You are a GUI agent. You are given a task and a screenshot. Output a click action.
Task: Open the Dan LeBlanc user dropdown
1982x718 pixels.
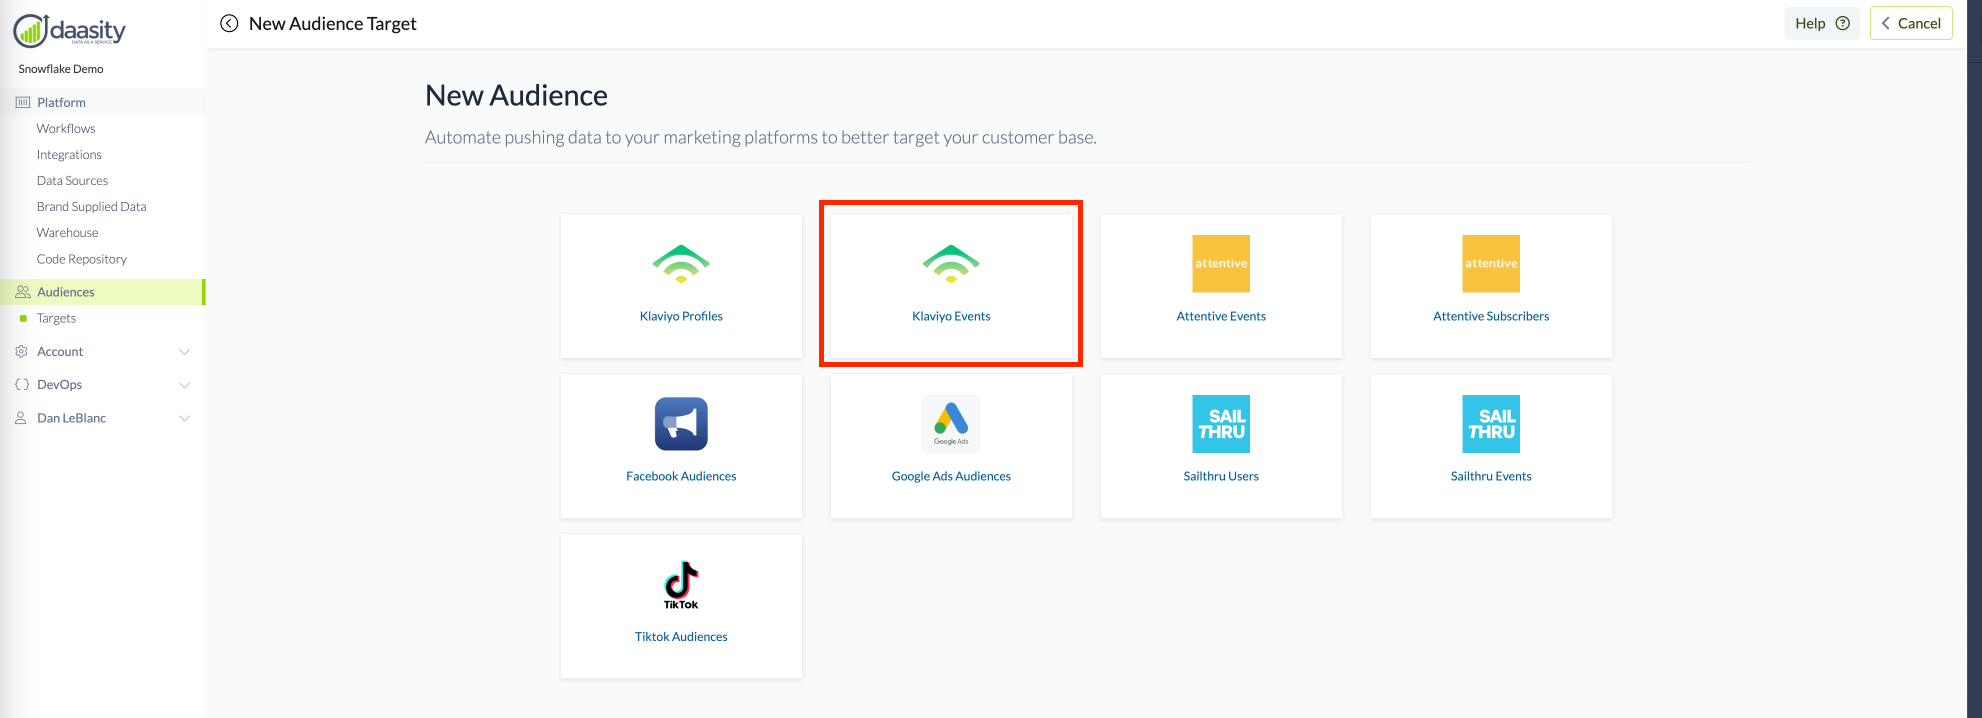pos(184,418)
